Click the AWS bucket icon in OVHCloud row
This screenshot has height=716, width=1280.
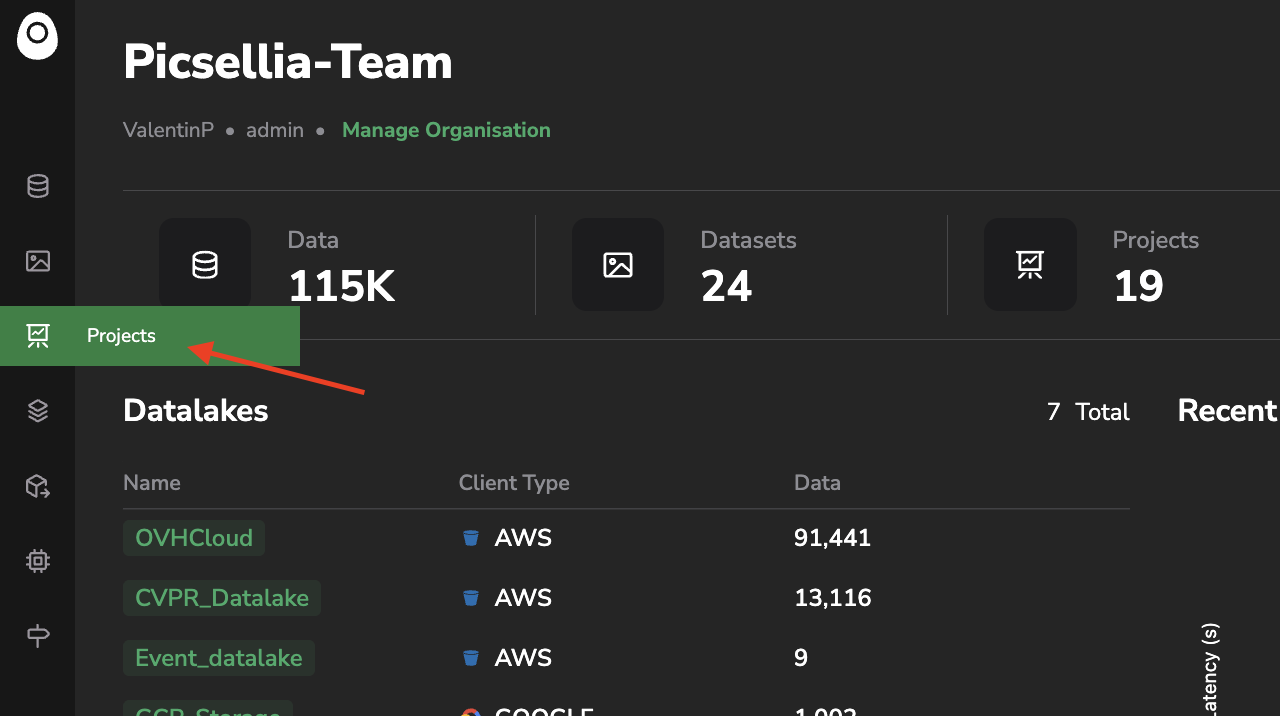(x=470, y=538)
